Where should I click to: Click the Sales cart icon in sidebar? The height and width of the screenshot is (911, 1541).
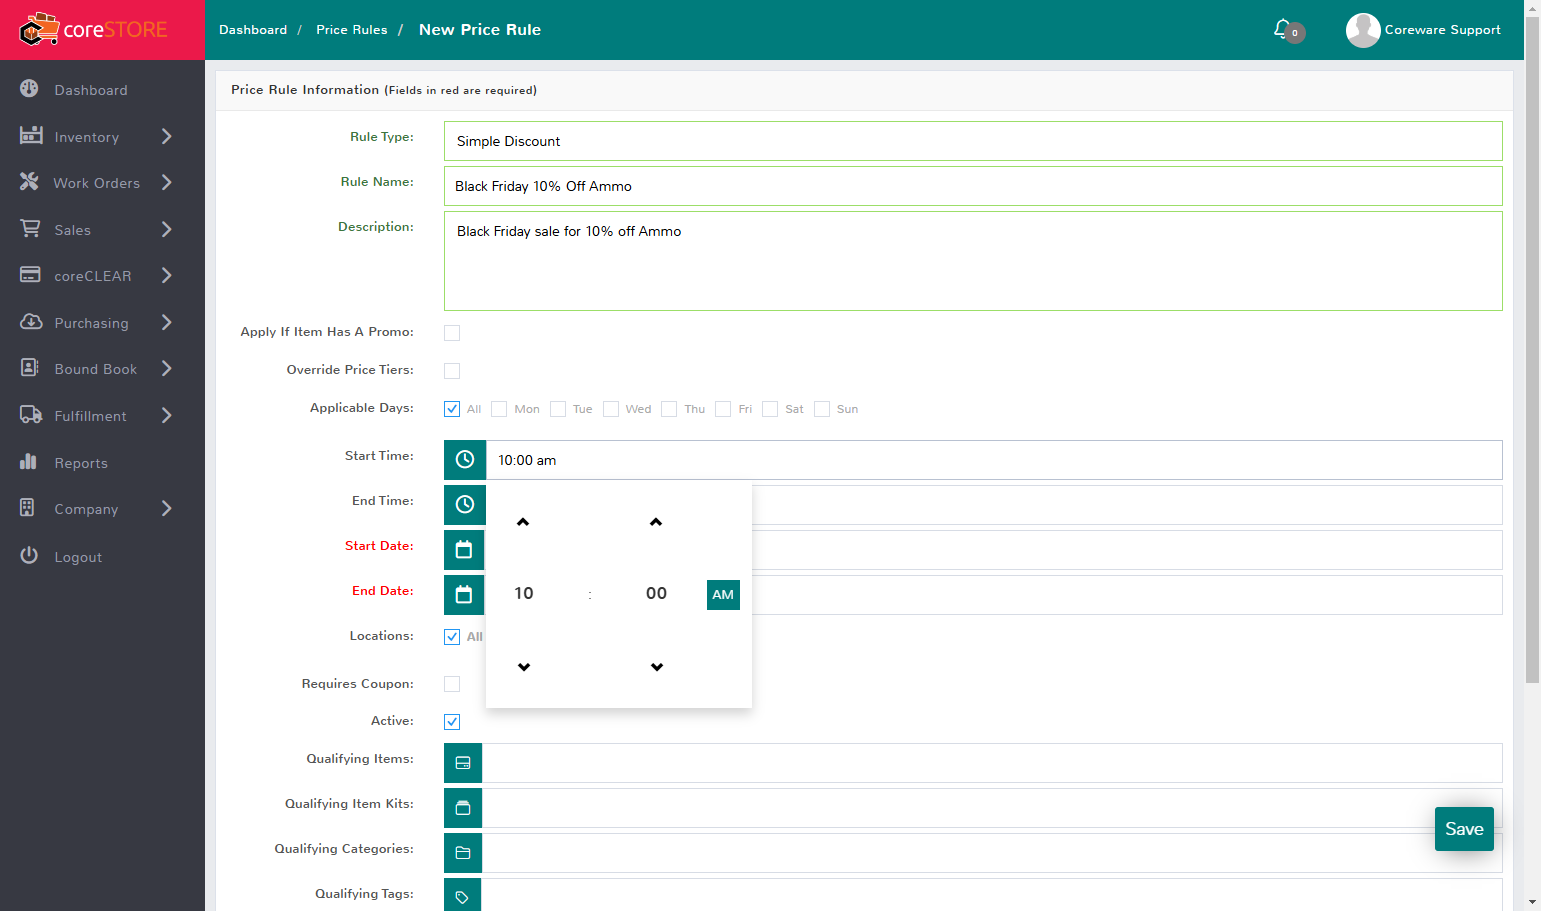(x=30, y=229)
